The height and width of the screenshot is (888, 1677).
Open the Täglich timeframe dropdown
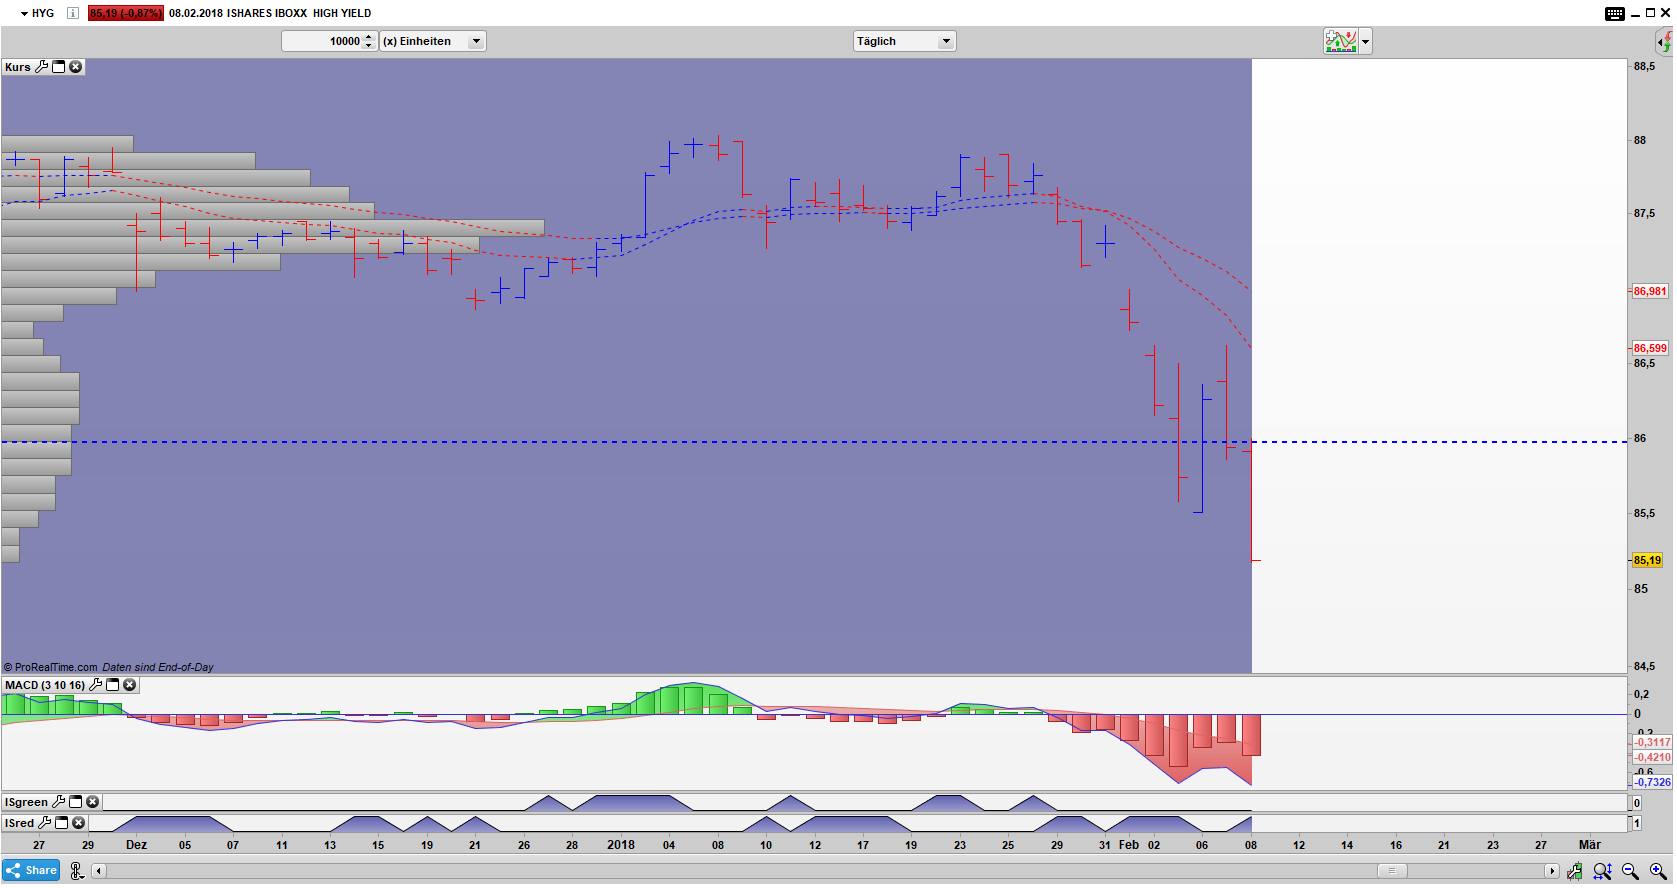click(x=945, y=41)
